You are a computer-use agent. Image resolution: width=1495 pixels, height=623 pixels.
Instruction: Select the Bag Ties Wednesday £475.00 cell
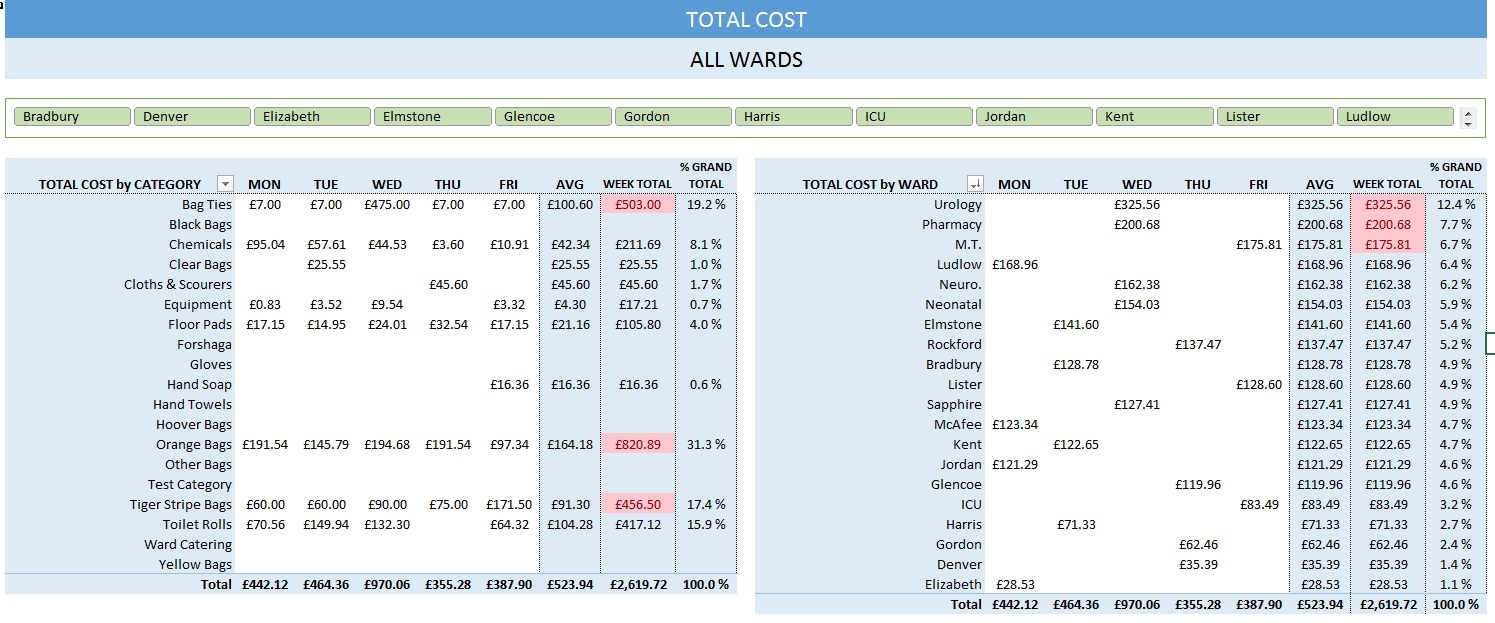[x=387, y=205]
